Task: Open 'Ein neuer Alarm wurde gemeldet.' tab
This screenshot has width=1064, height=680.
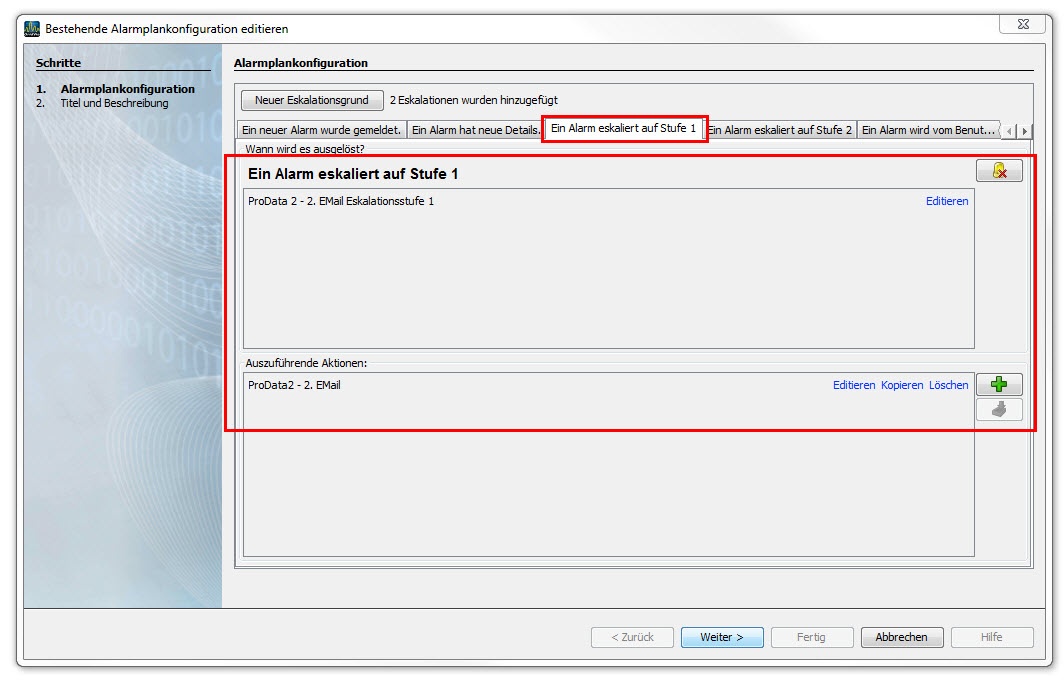Action: coord(322,130)
